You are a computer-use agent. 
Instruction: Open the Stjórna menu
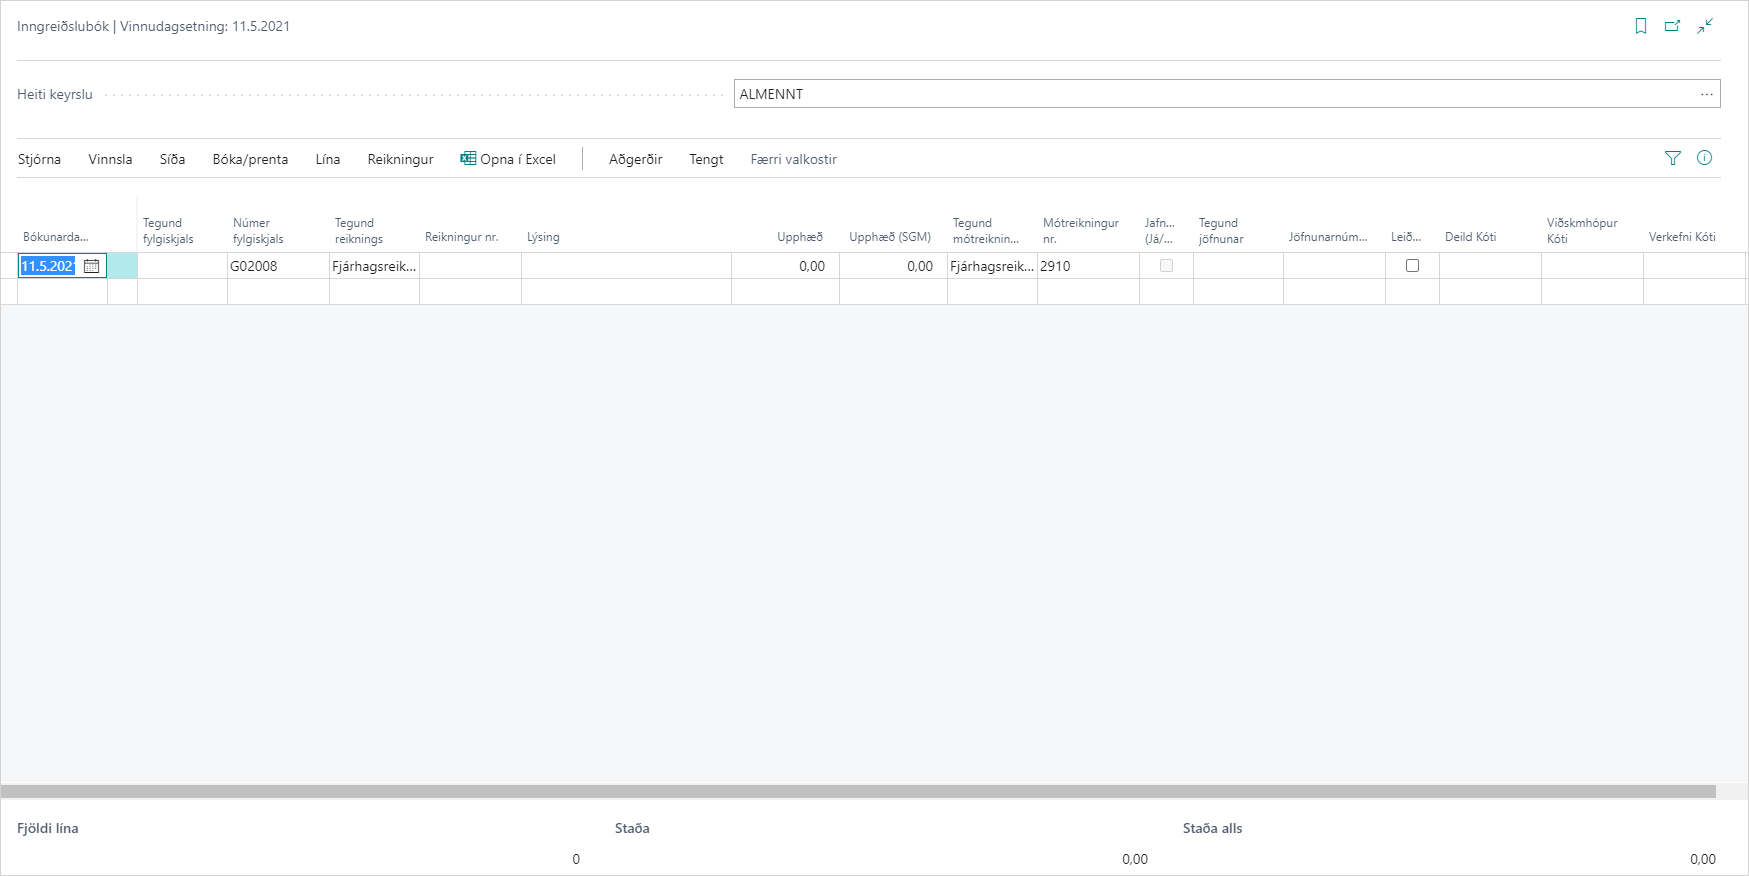39,159
